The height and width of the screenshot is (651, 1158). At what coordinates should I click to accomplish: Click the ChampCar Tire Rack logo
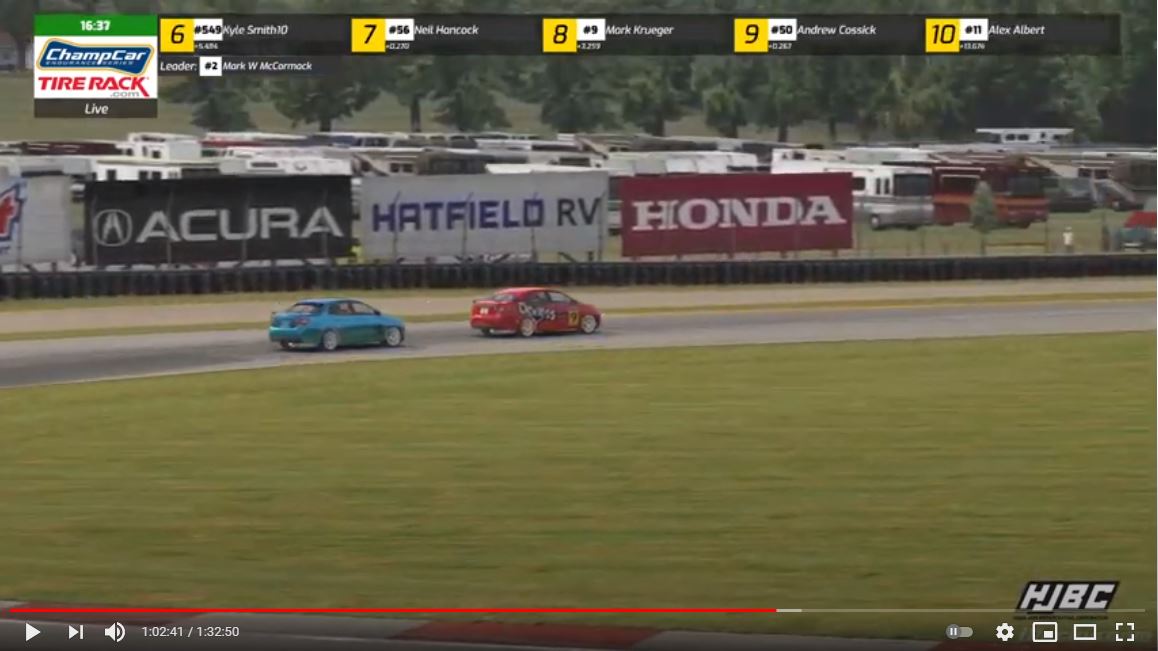click(x=95, y=68)
